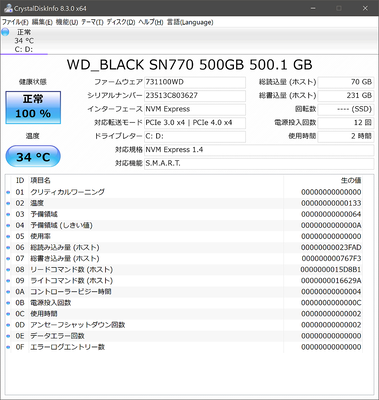Click status dot beside 使用率 row
The image size is (379, 400).
[8, 236]
